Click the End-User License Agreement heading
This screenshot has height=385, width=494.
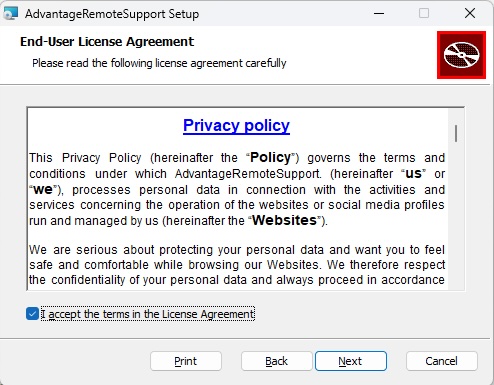point(107,42)
